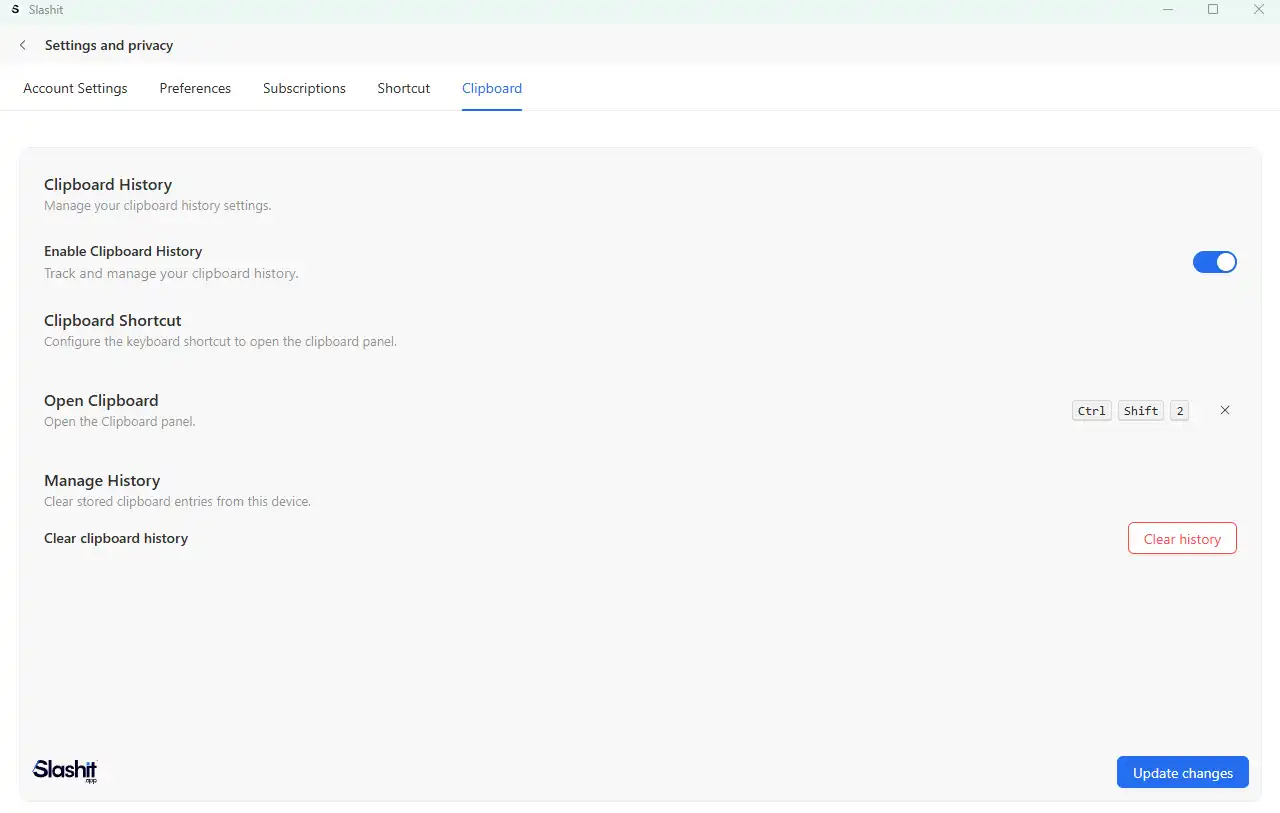The height and width of the screenshot is (813, 1280).
Task: Remove the Open Clipboard shortcut with the X icon
Action: pos(1225,410)
